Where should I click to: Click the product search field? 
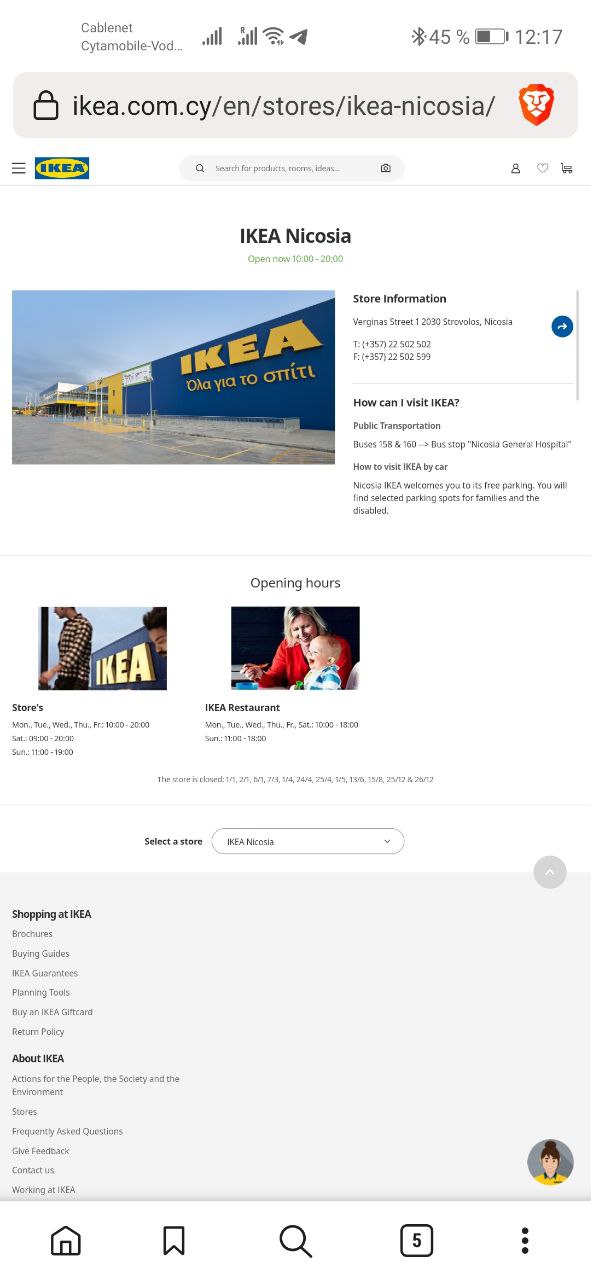(x=292, y=168)
